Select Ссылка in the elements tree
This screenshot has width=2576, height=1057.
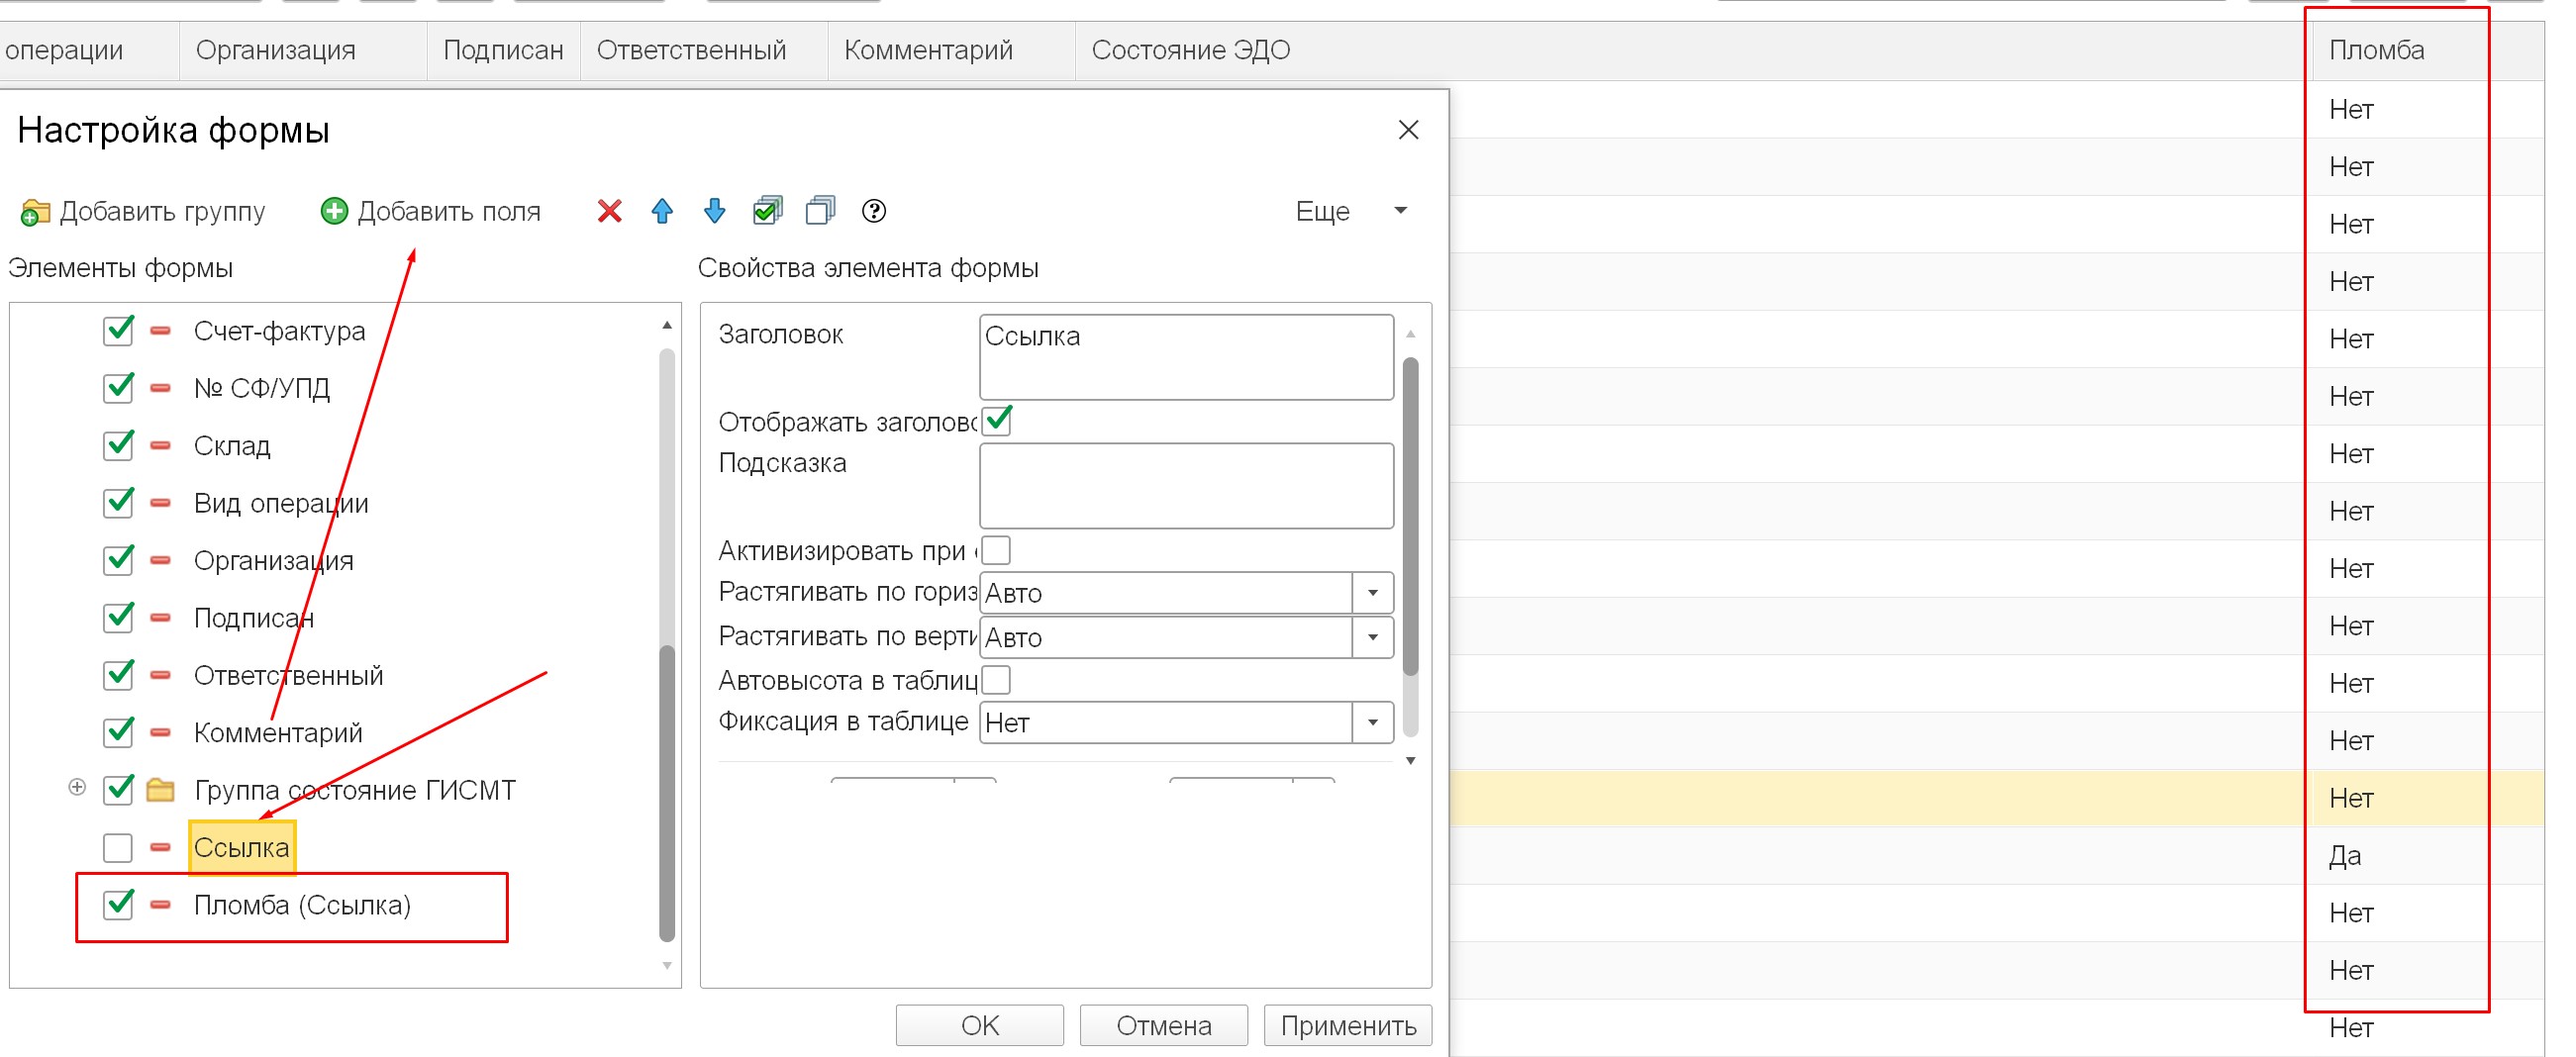click(x=242, y=848)
